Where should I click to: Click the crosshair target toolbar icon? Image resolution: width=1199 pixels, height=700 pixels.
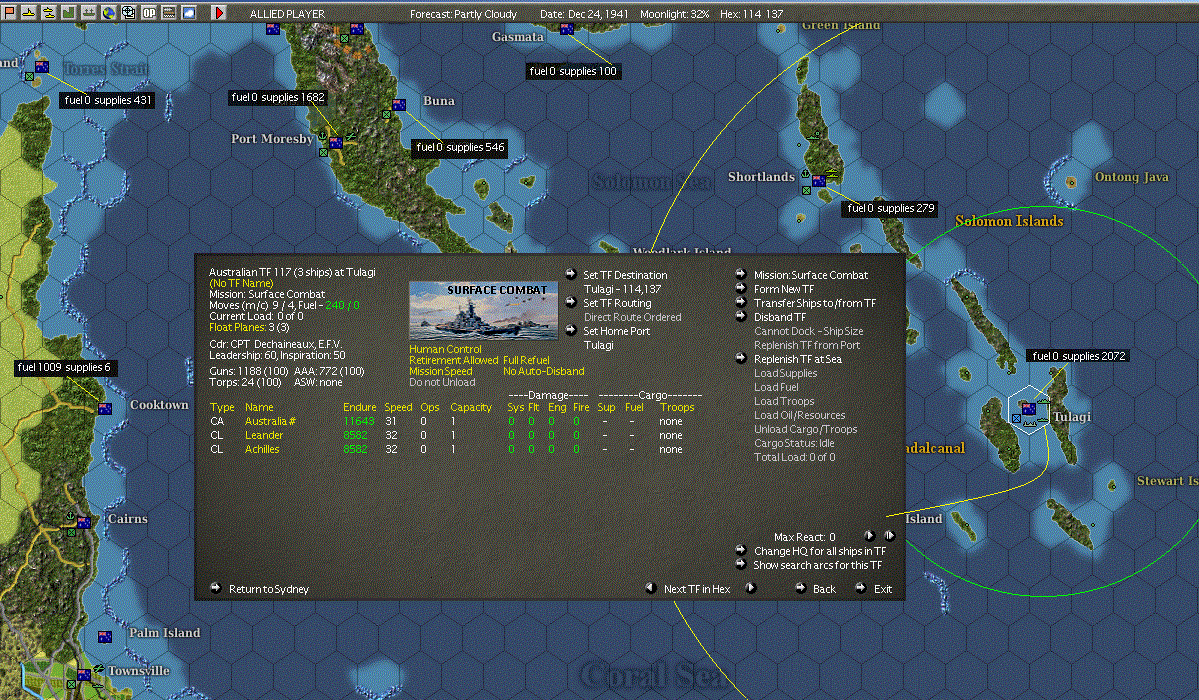[128, 12]
